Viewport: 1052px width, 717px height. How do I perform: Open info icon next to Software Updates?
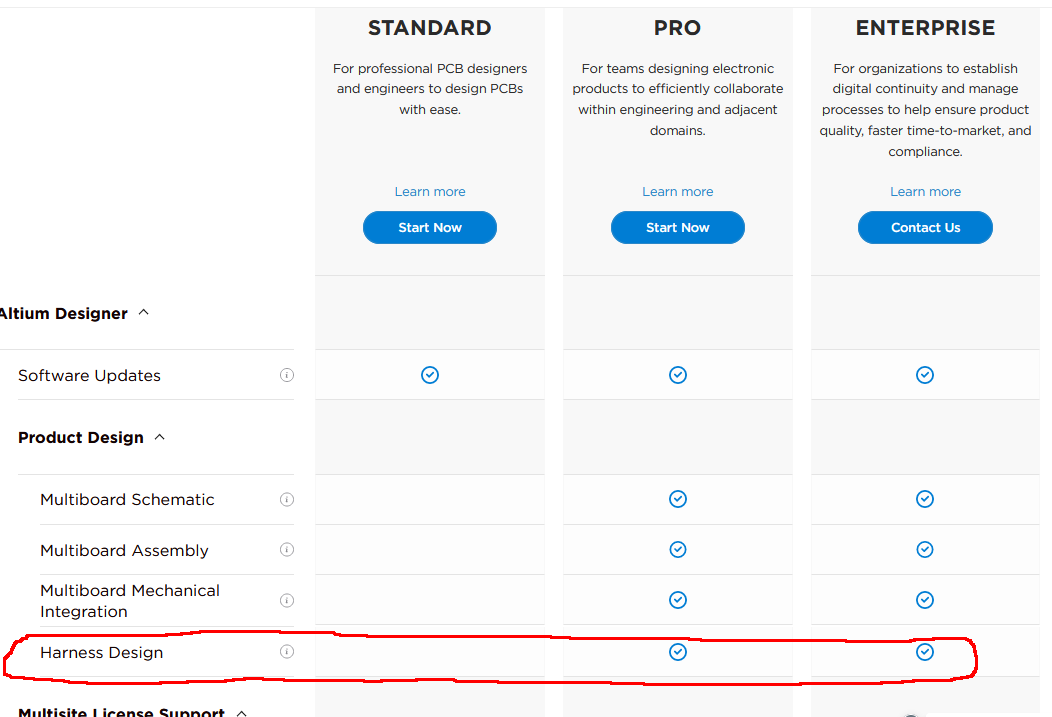coord(286,375)
